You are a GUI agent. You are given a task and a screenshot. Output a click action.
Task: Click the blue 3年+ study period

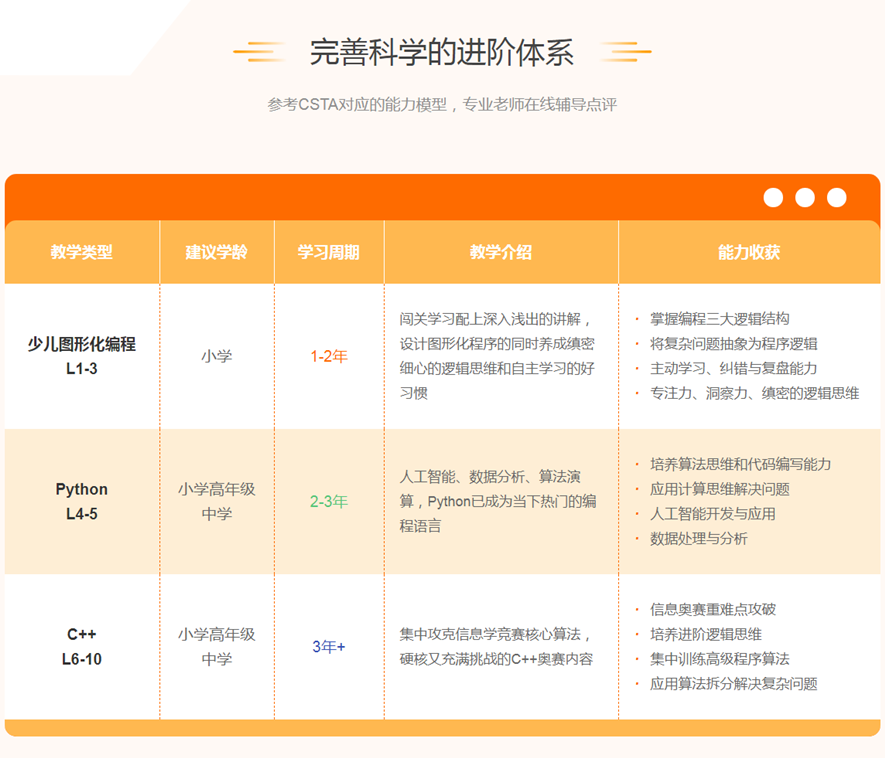pos(328,646)
